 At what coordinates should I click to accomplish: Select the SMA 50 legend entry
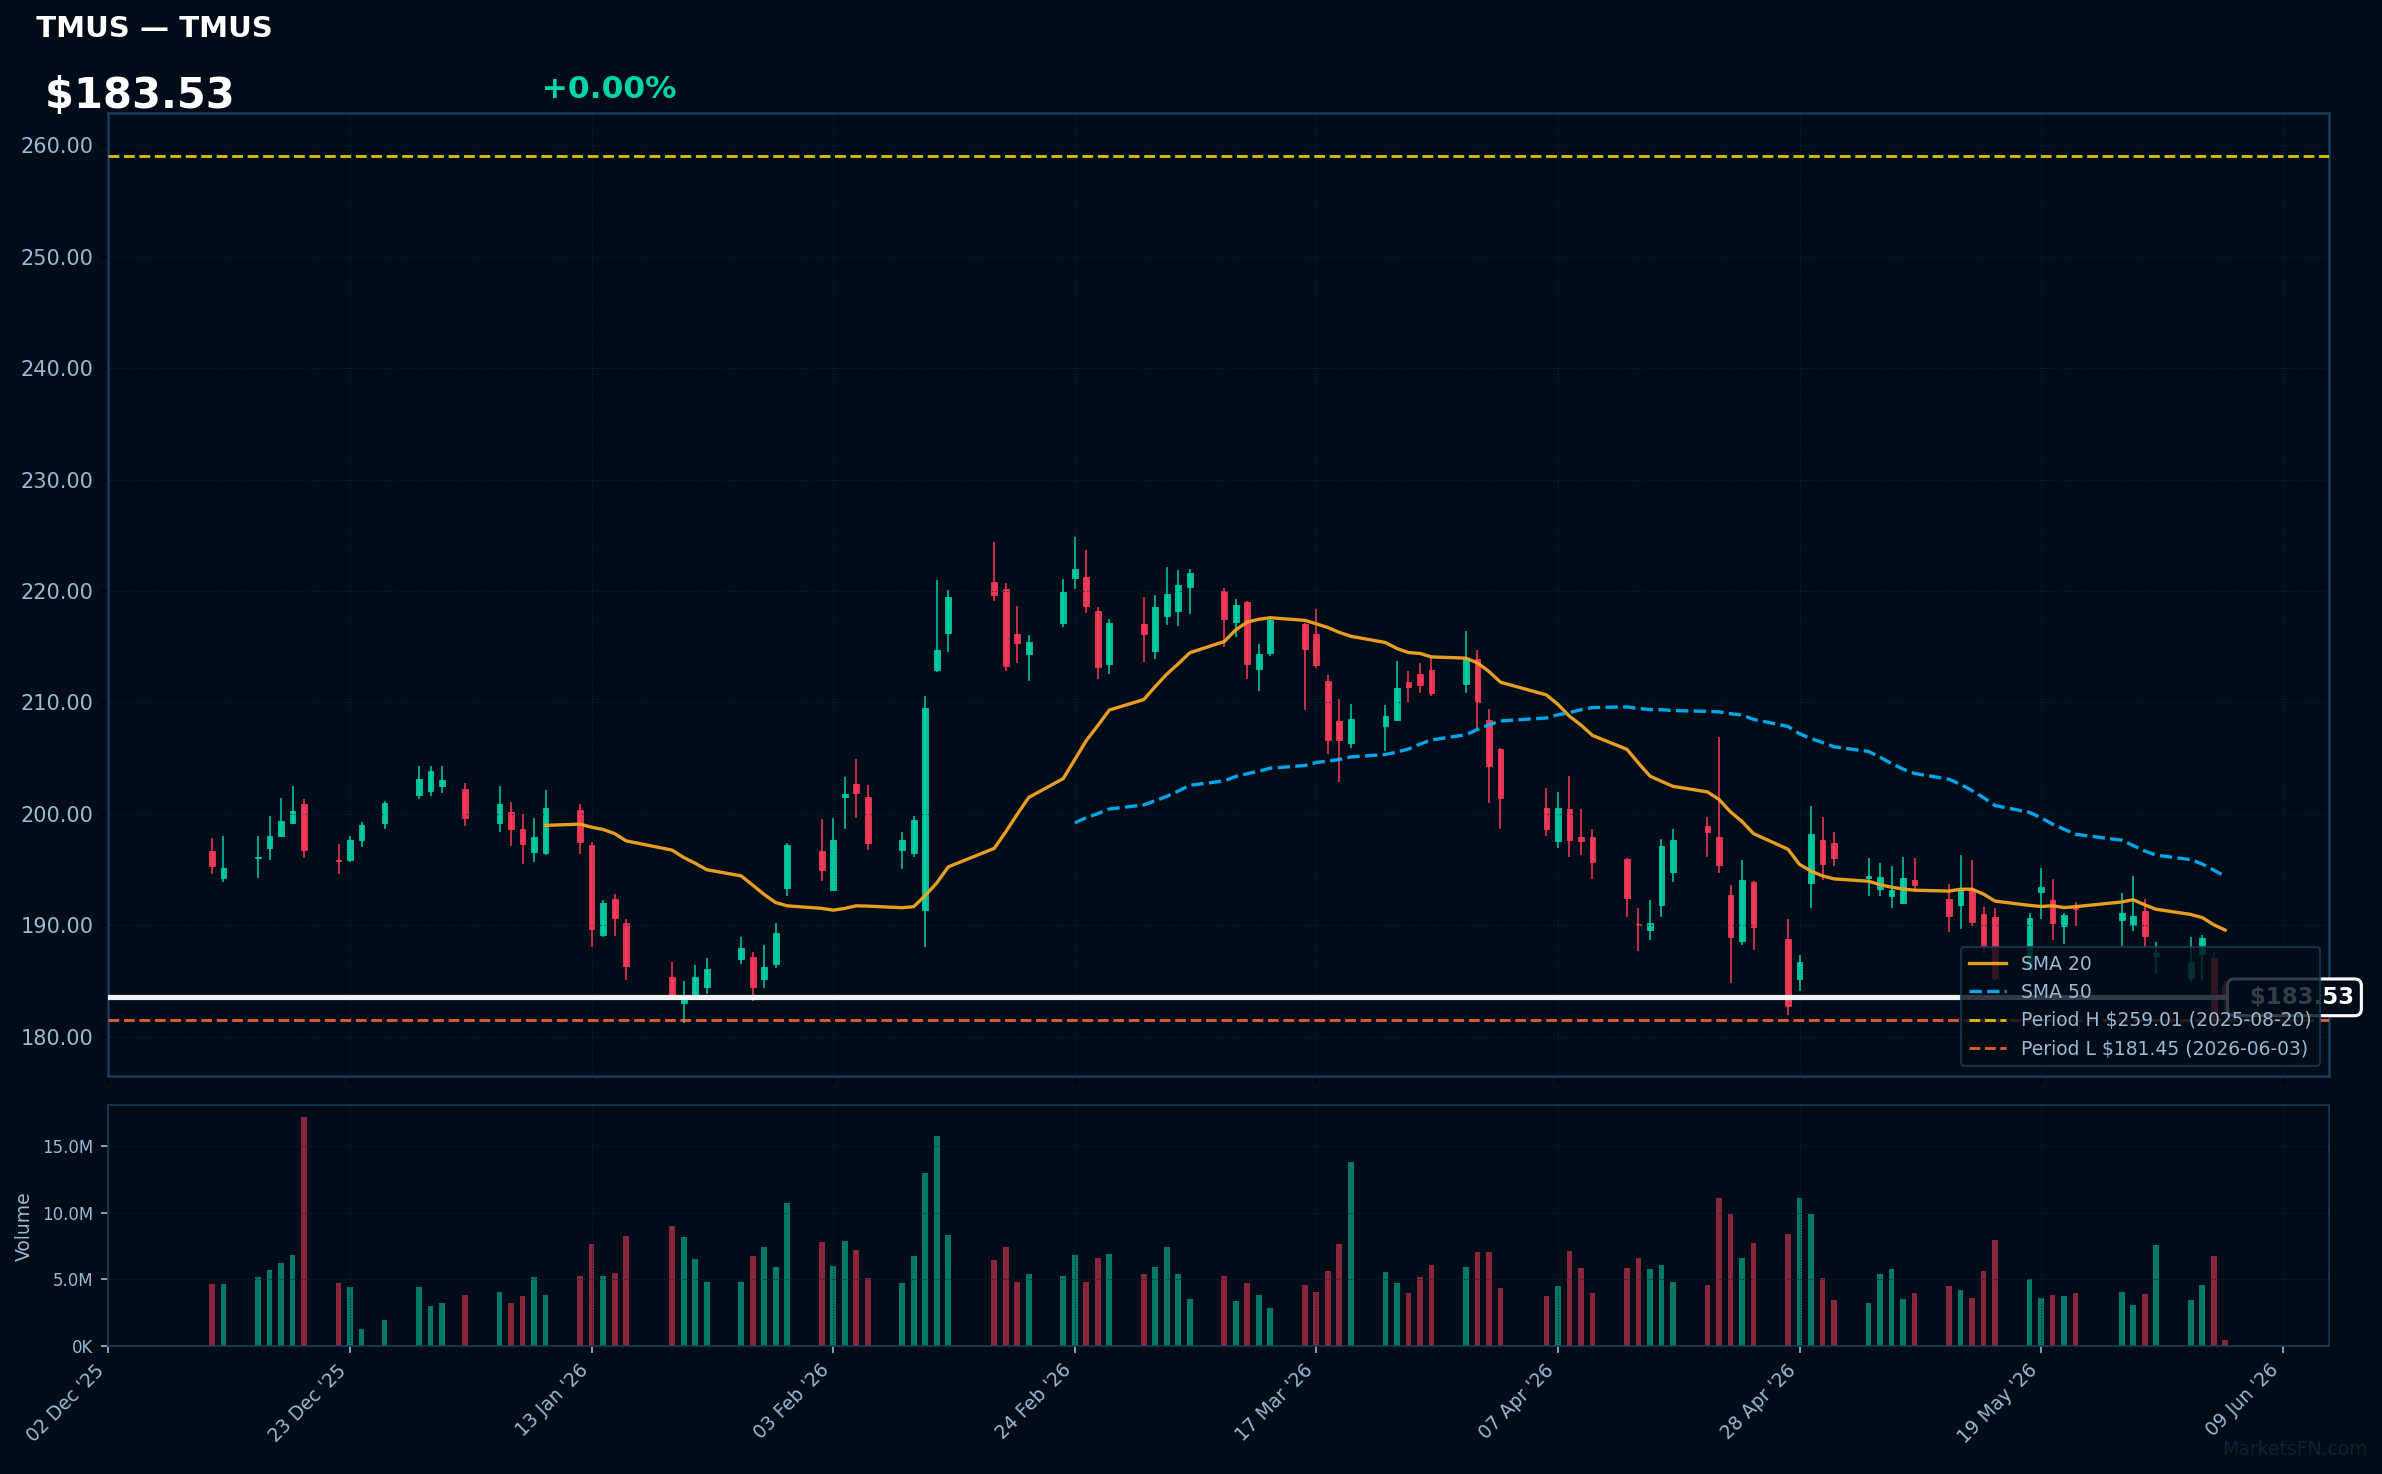[2029, 992]
